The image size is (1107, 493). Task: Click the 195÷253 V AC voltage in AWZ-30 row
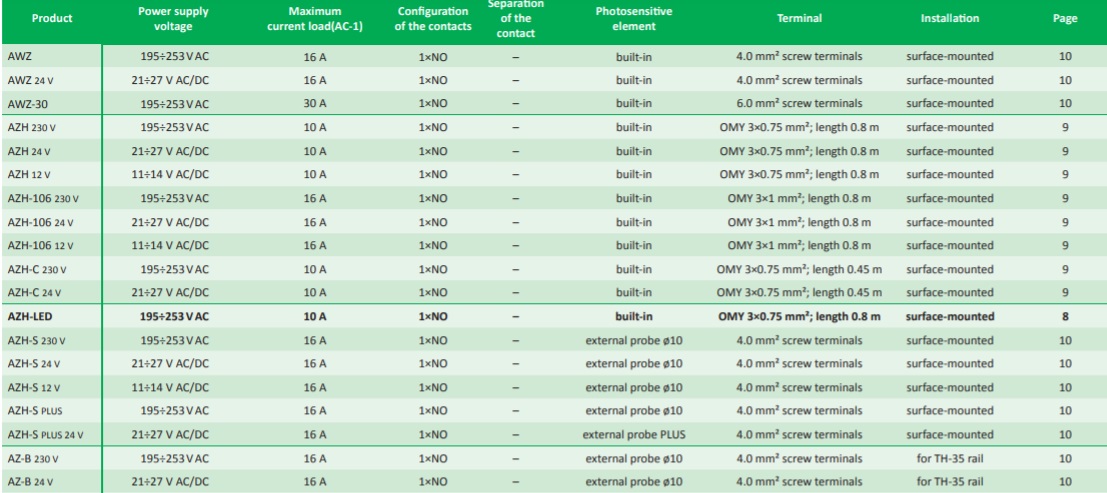pyautogui.click(x=174, y=104)
